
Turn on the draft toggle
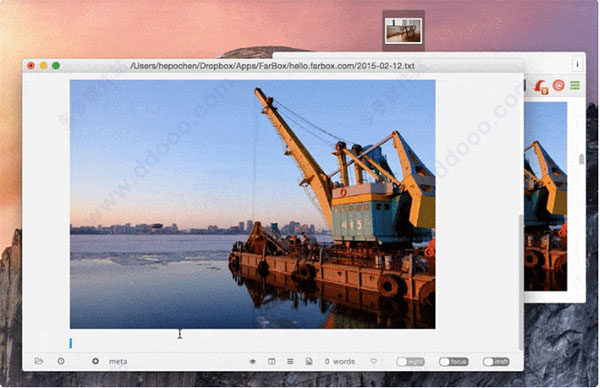coord(496,362)
